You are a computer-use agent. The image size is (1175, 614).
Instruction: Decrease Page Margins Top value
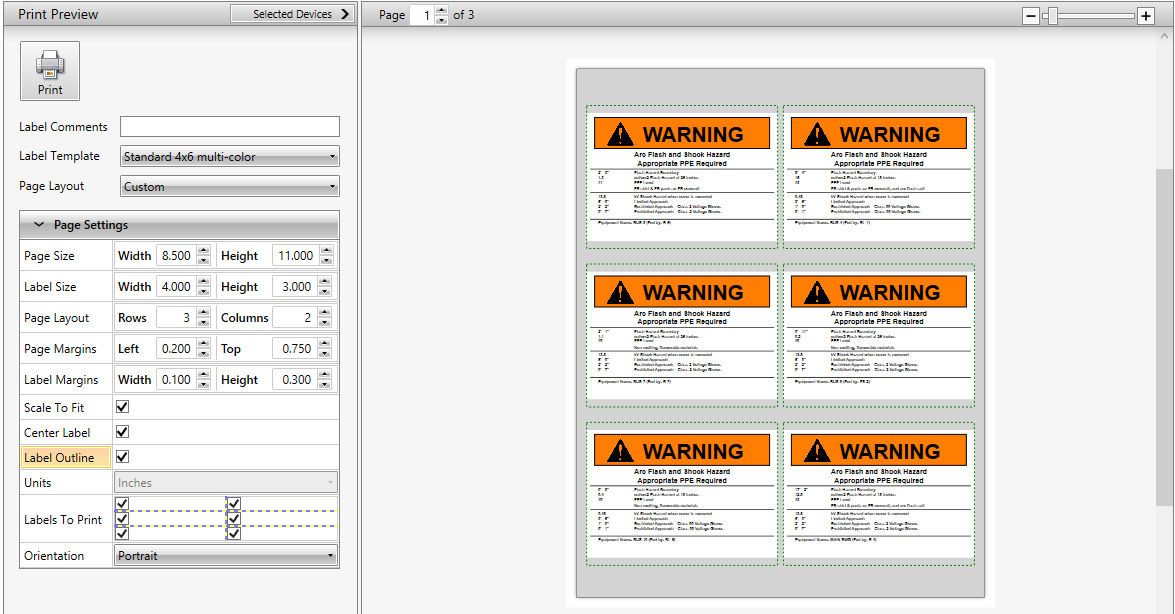[324, 353]
